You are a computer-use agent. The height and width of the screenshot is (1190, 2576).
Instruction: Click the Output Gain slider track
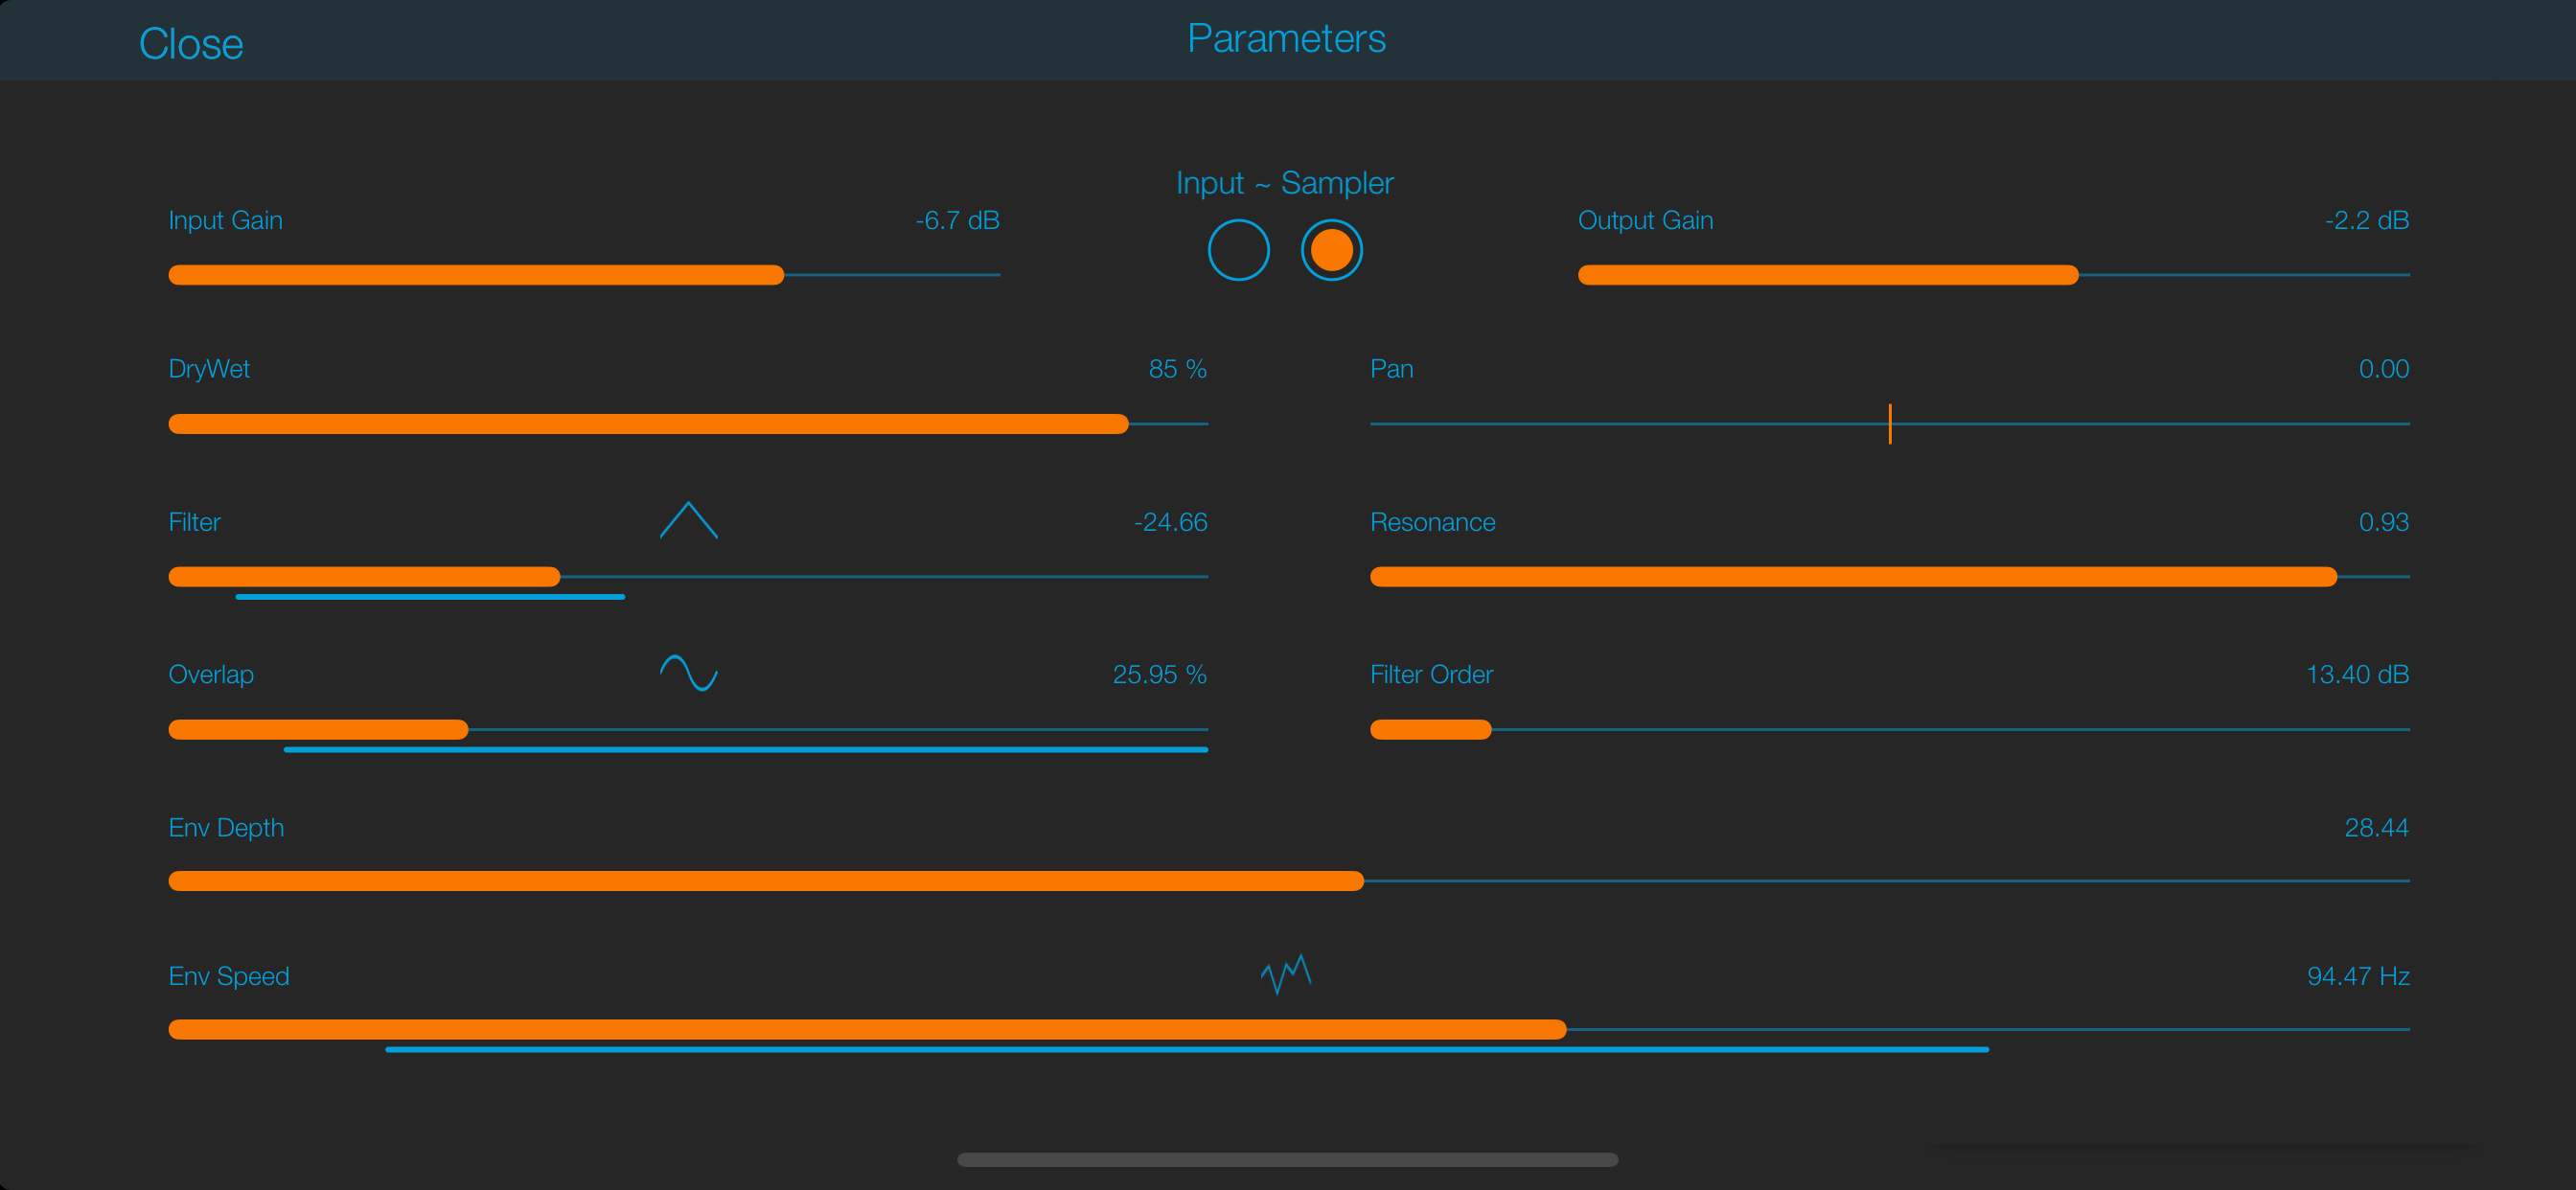1993,275
